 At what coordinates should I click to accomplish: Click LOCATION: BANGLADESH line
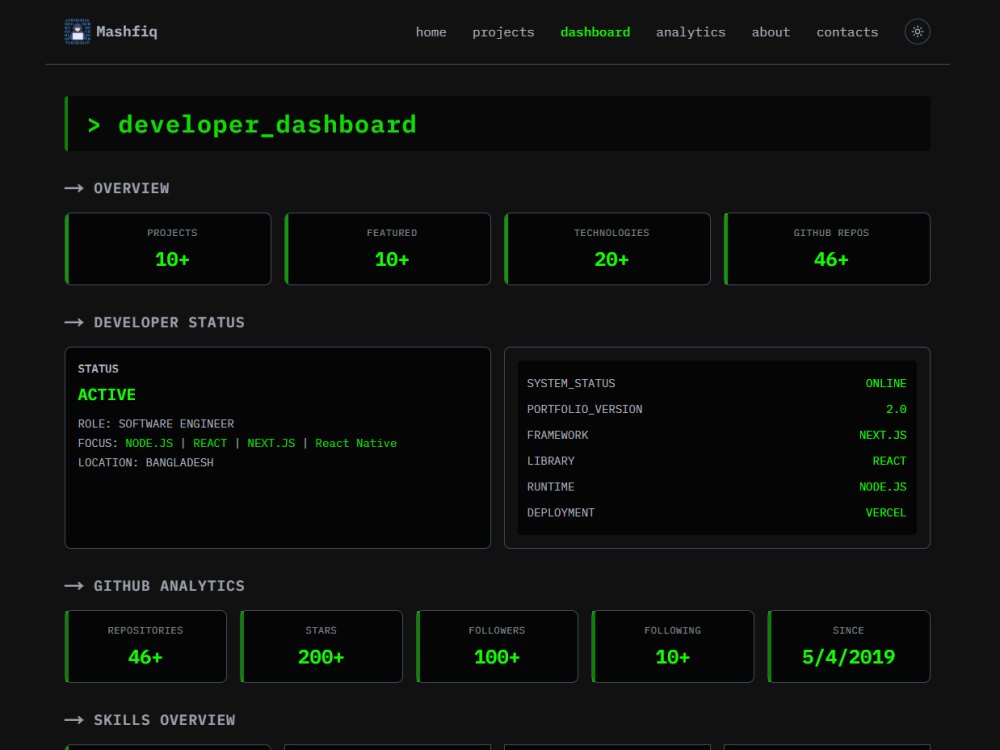[x=145, y=462]
